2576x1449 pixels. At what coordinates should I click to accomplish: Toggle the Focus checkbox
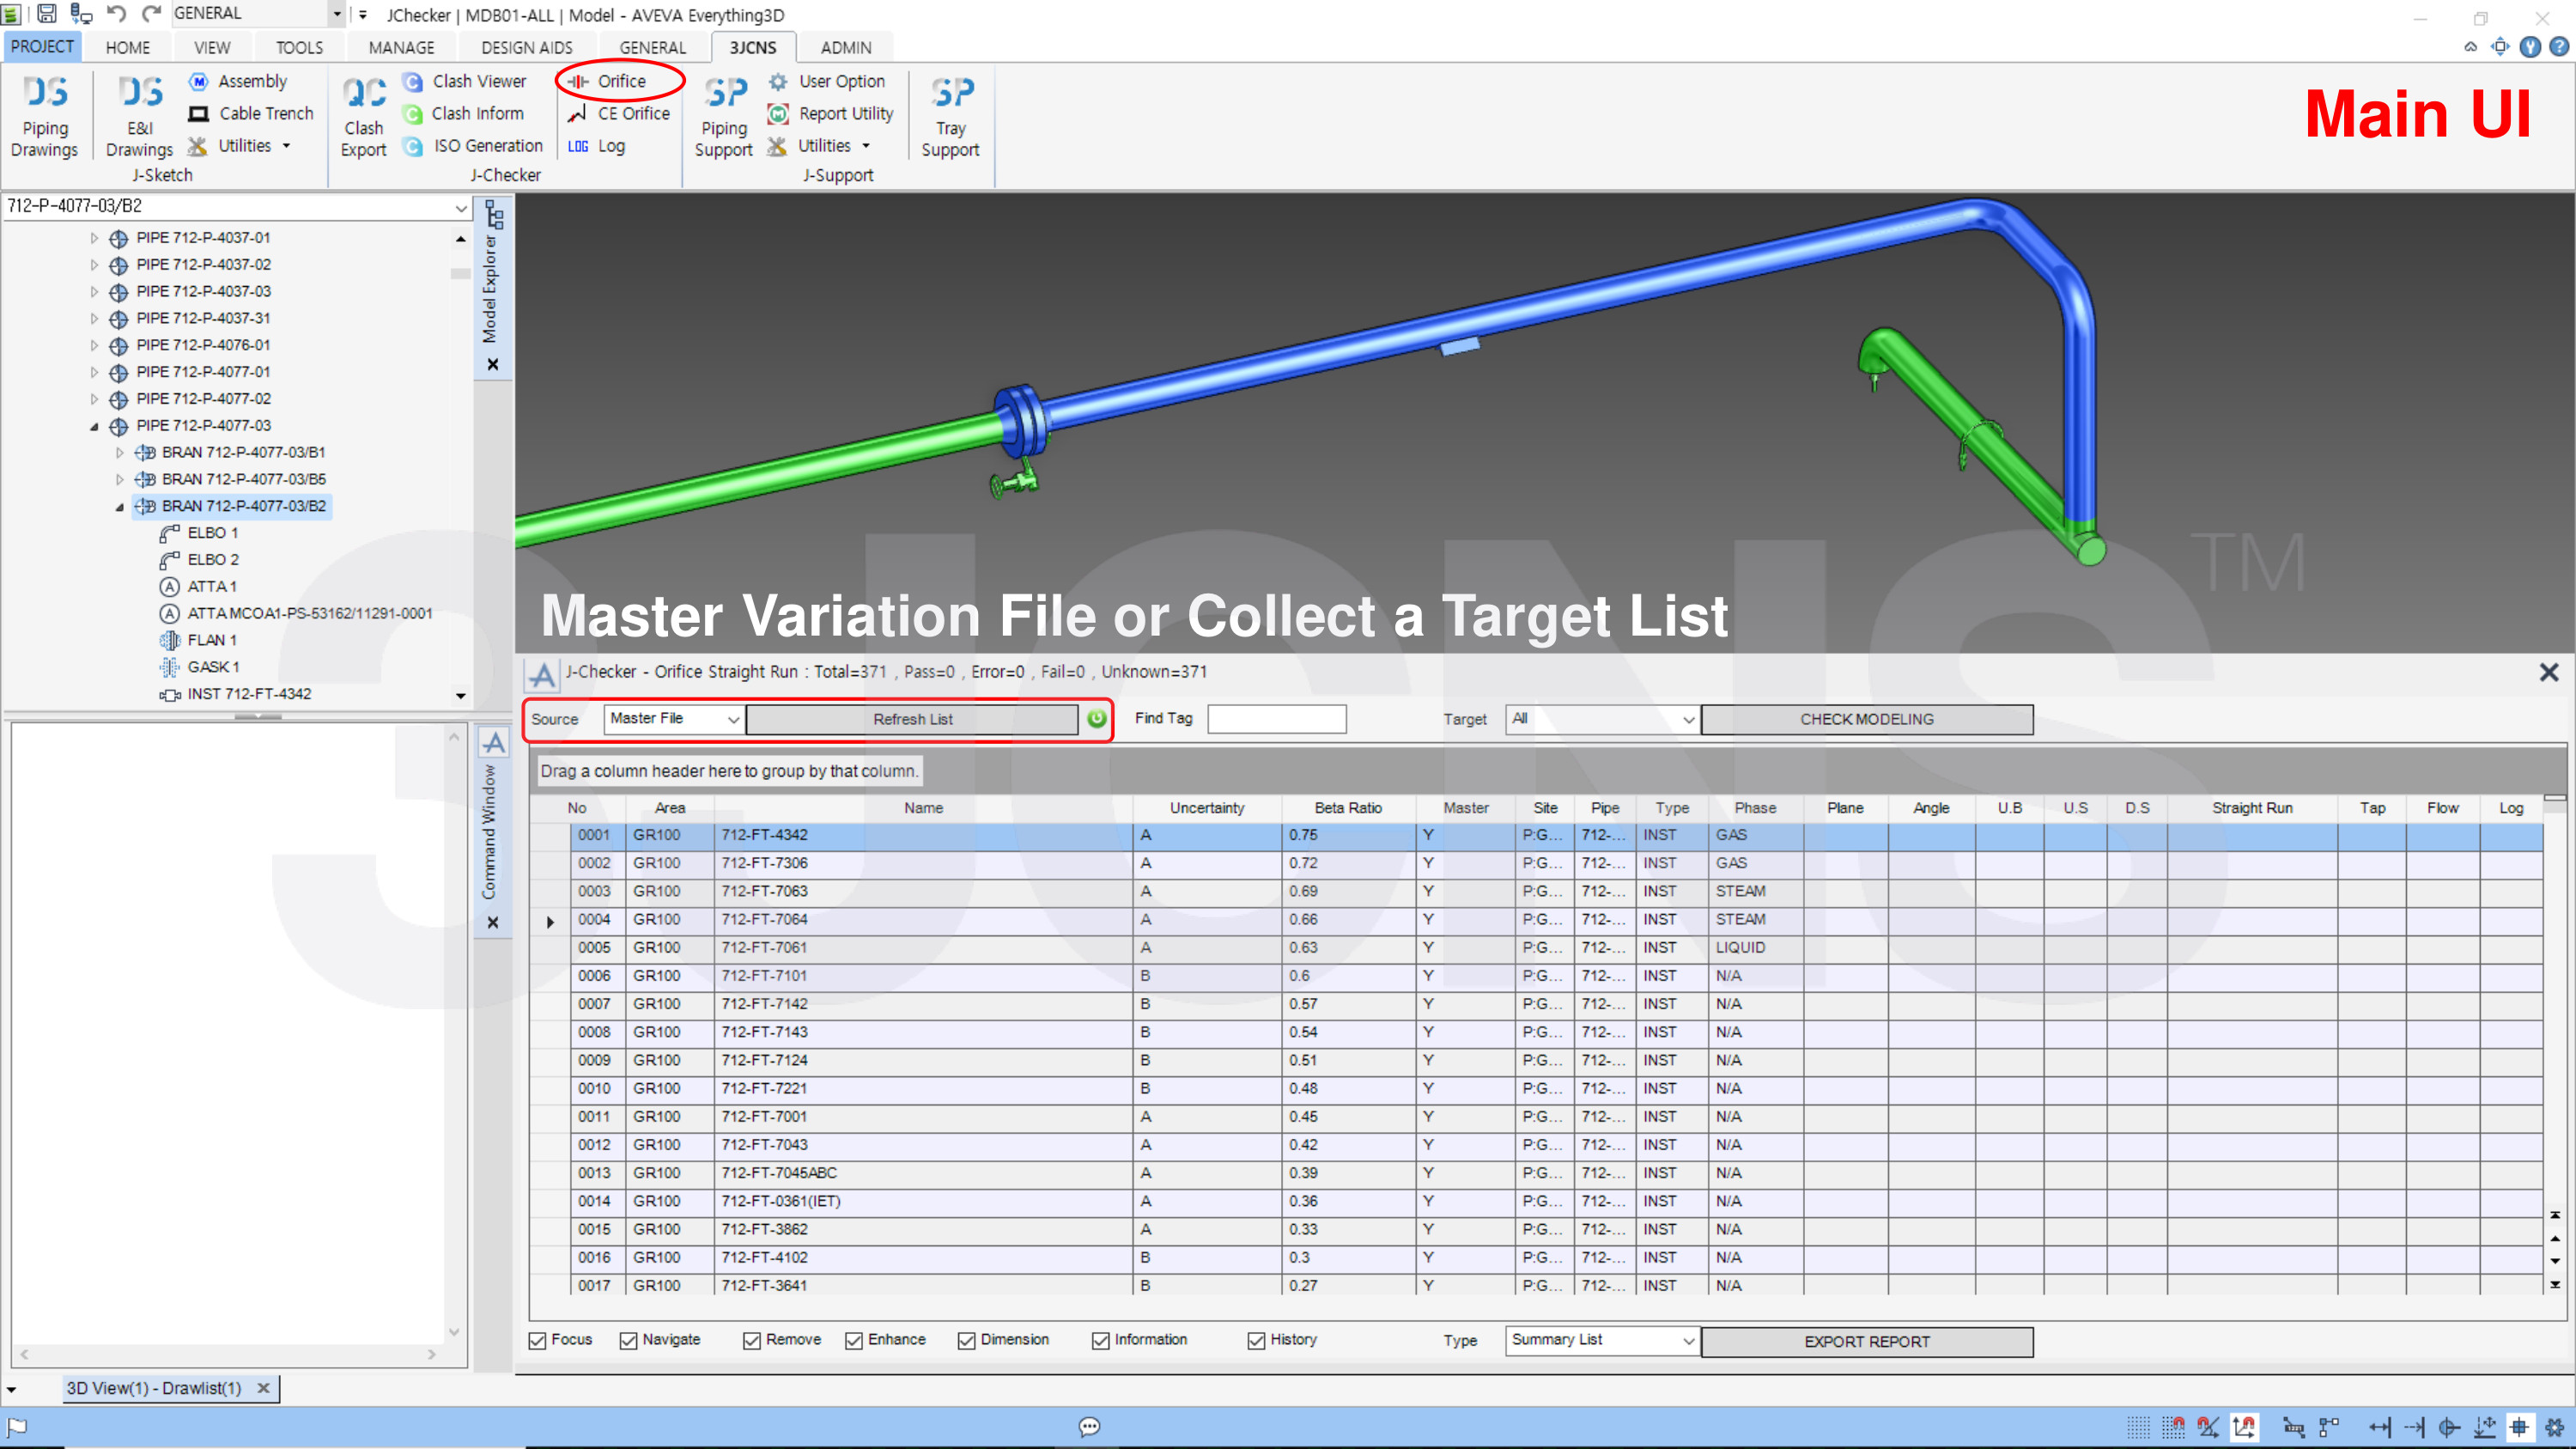tap(537, 1341)
